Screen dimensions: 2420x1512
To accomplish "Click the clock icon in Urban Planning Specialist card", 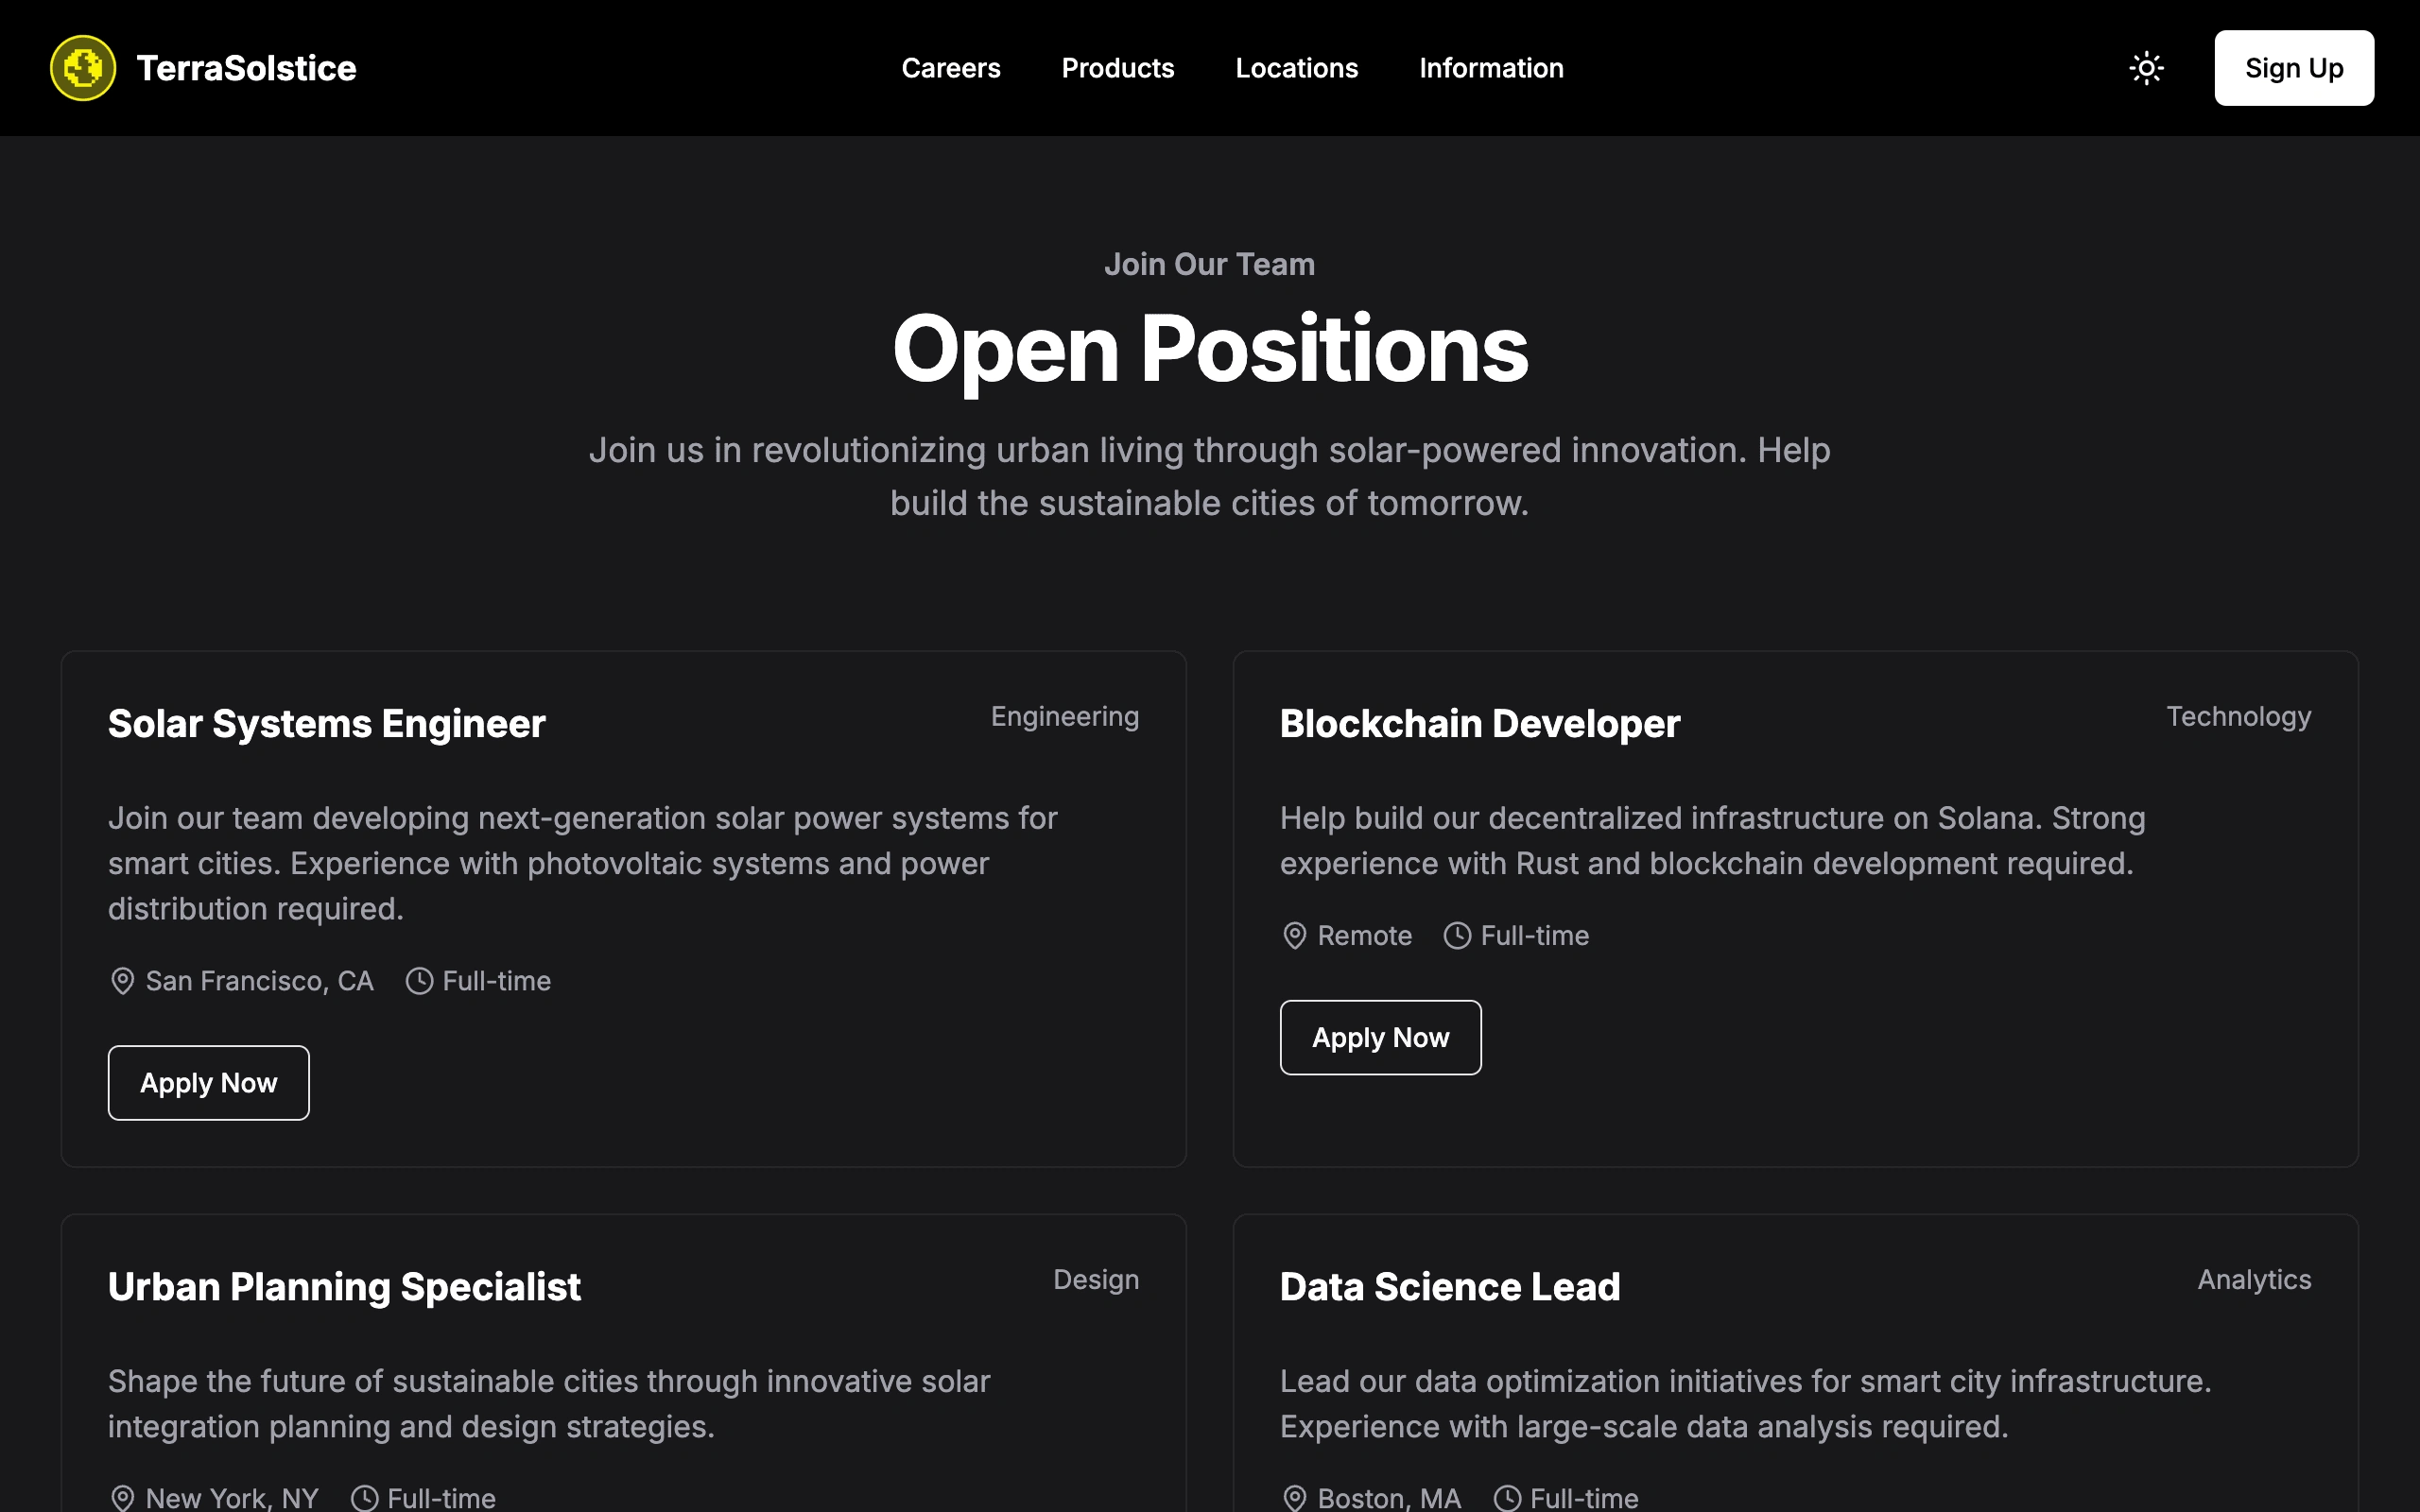I will point(364,1498).
